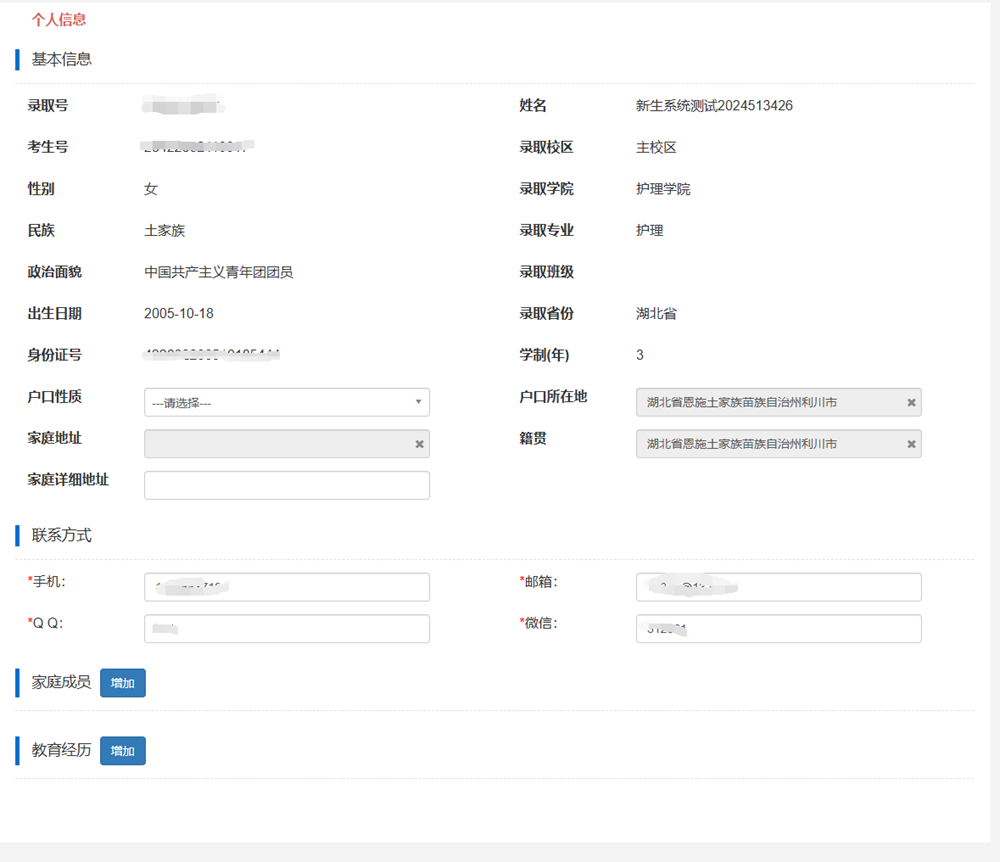1000x862 pixels.
Task: Clear the 籍贯 field with its X icon
Action: [x=911, y=444]
